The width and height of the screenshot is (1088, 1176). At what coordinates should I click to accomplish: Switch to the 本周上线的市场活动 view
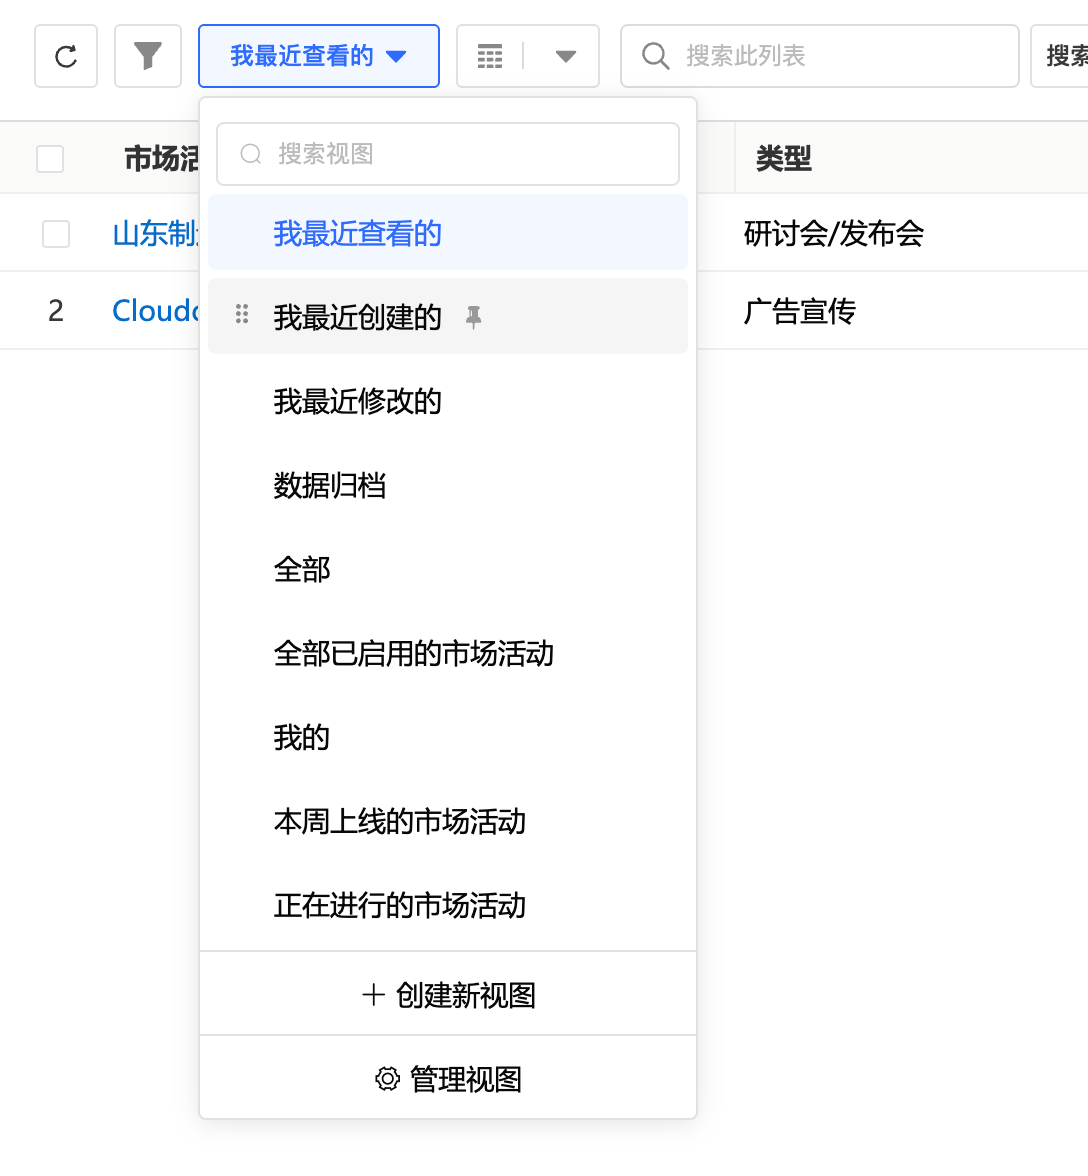pos(399,822)
